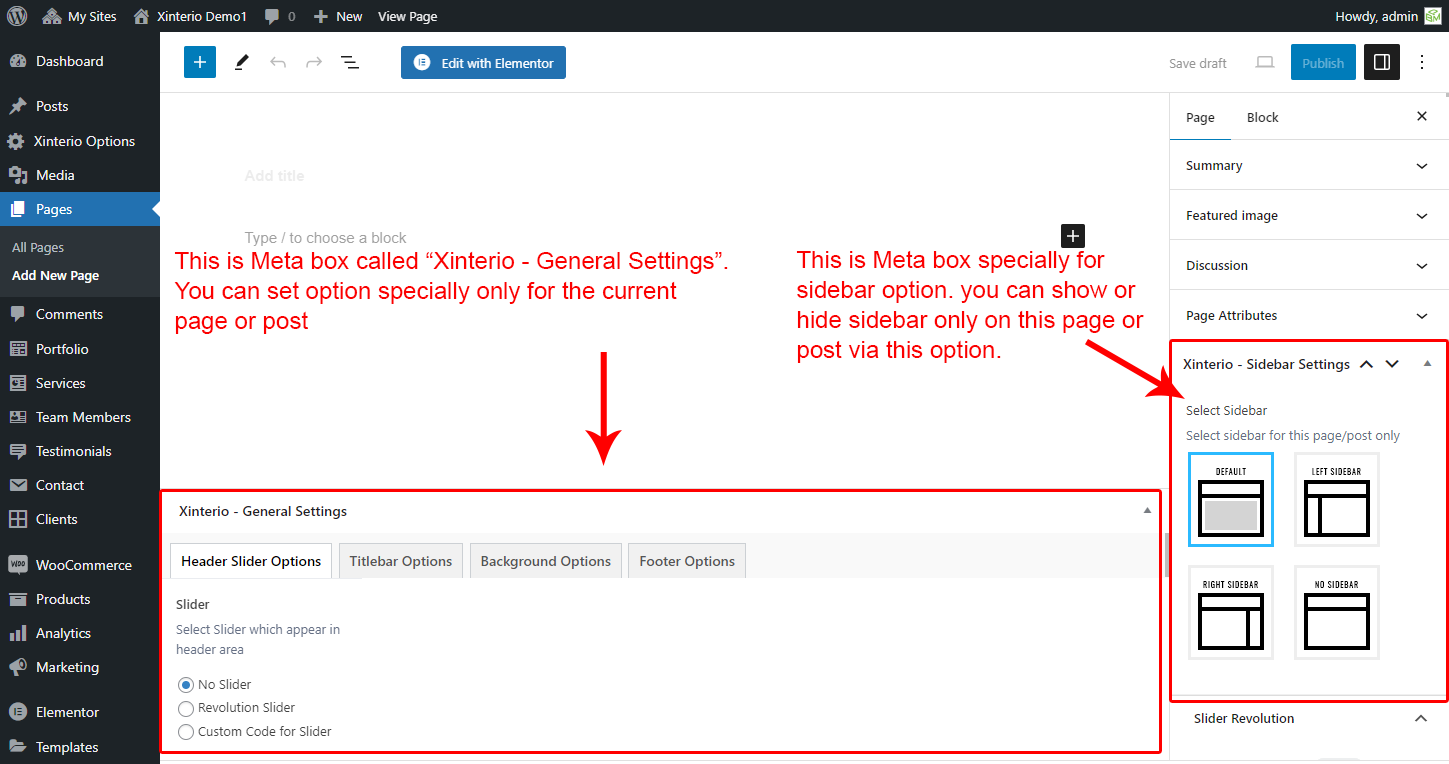The width and height of the screenshot is (1449, 764).
Task: Select the Tools pencil icon
Action: click(241, 62)
